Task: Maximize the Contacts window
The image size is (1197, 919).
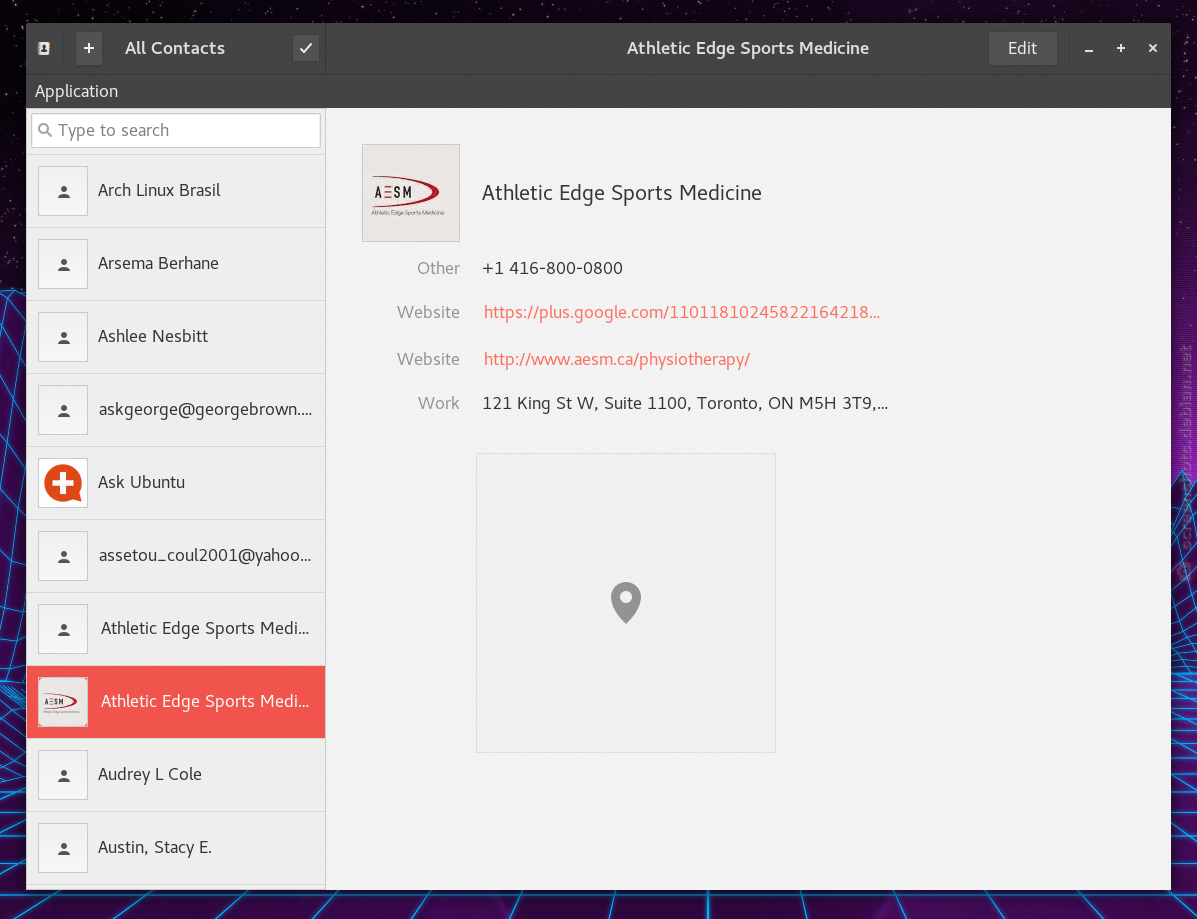Action: pos(1121,48)
